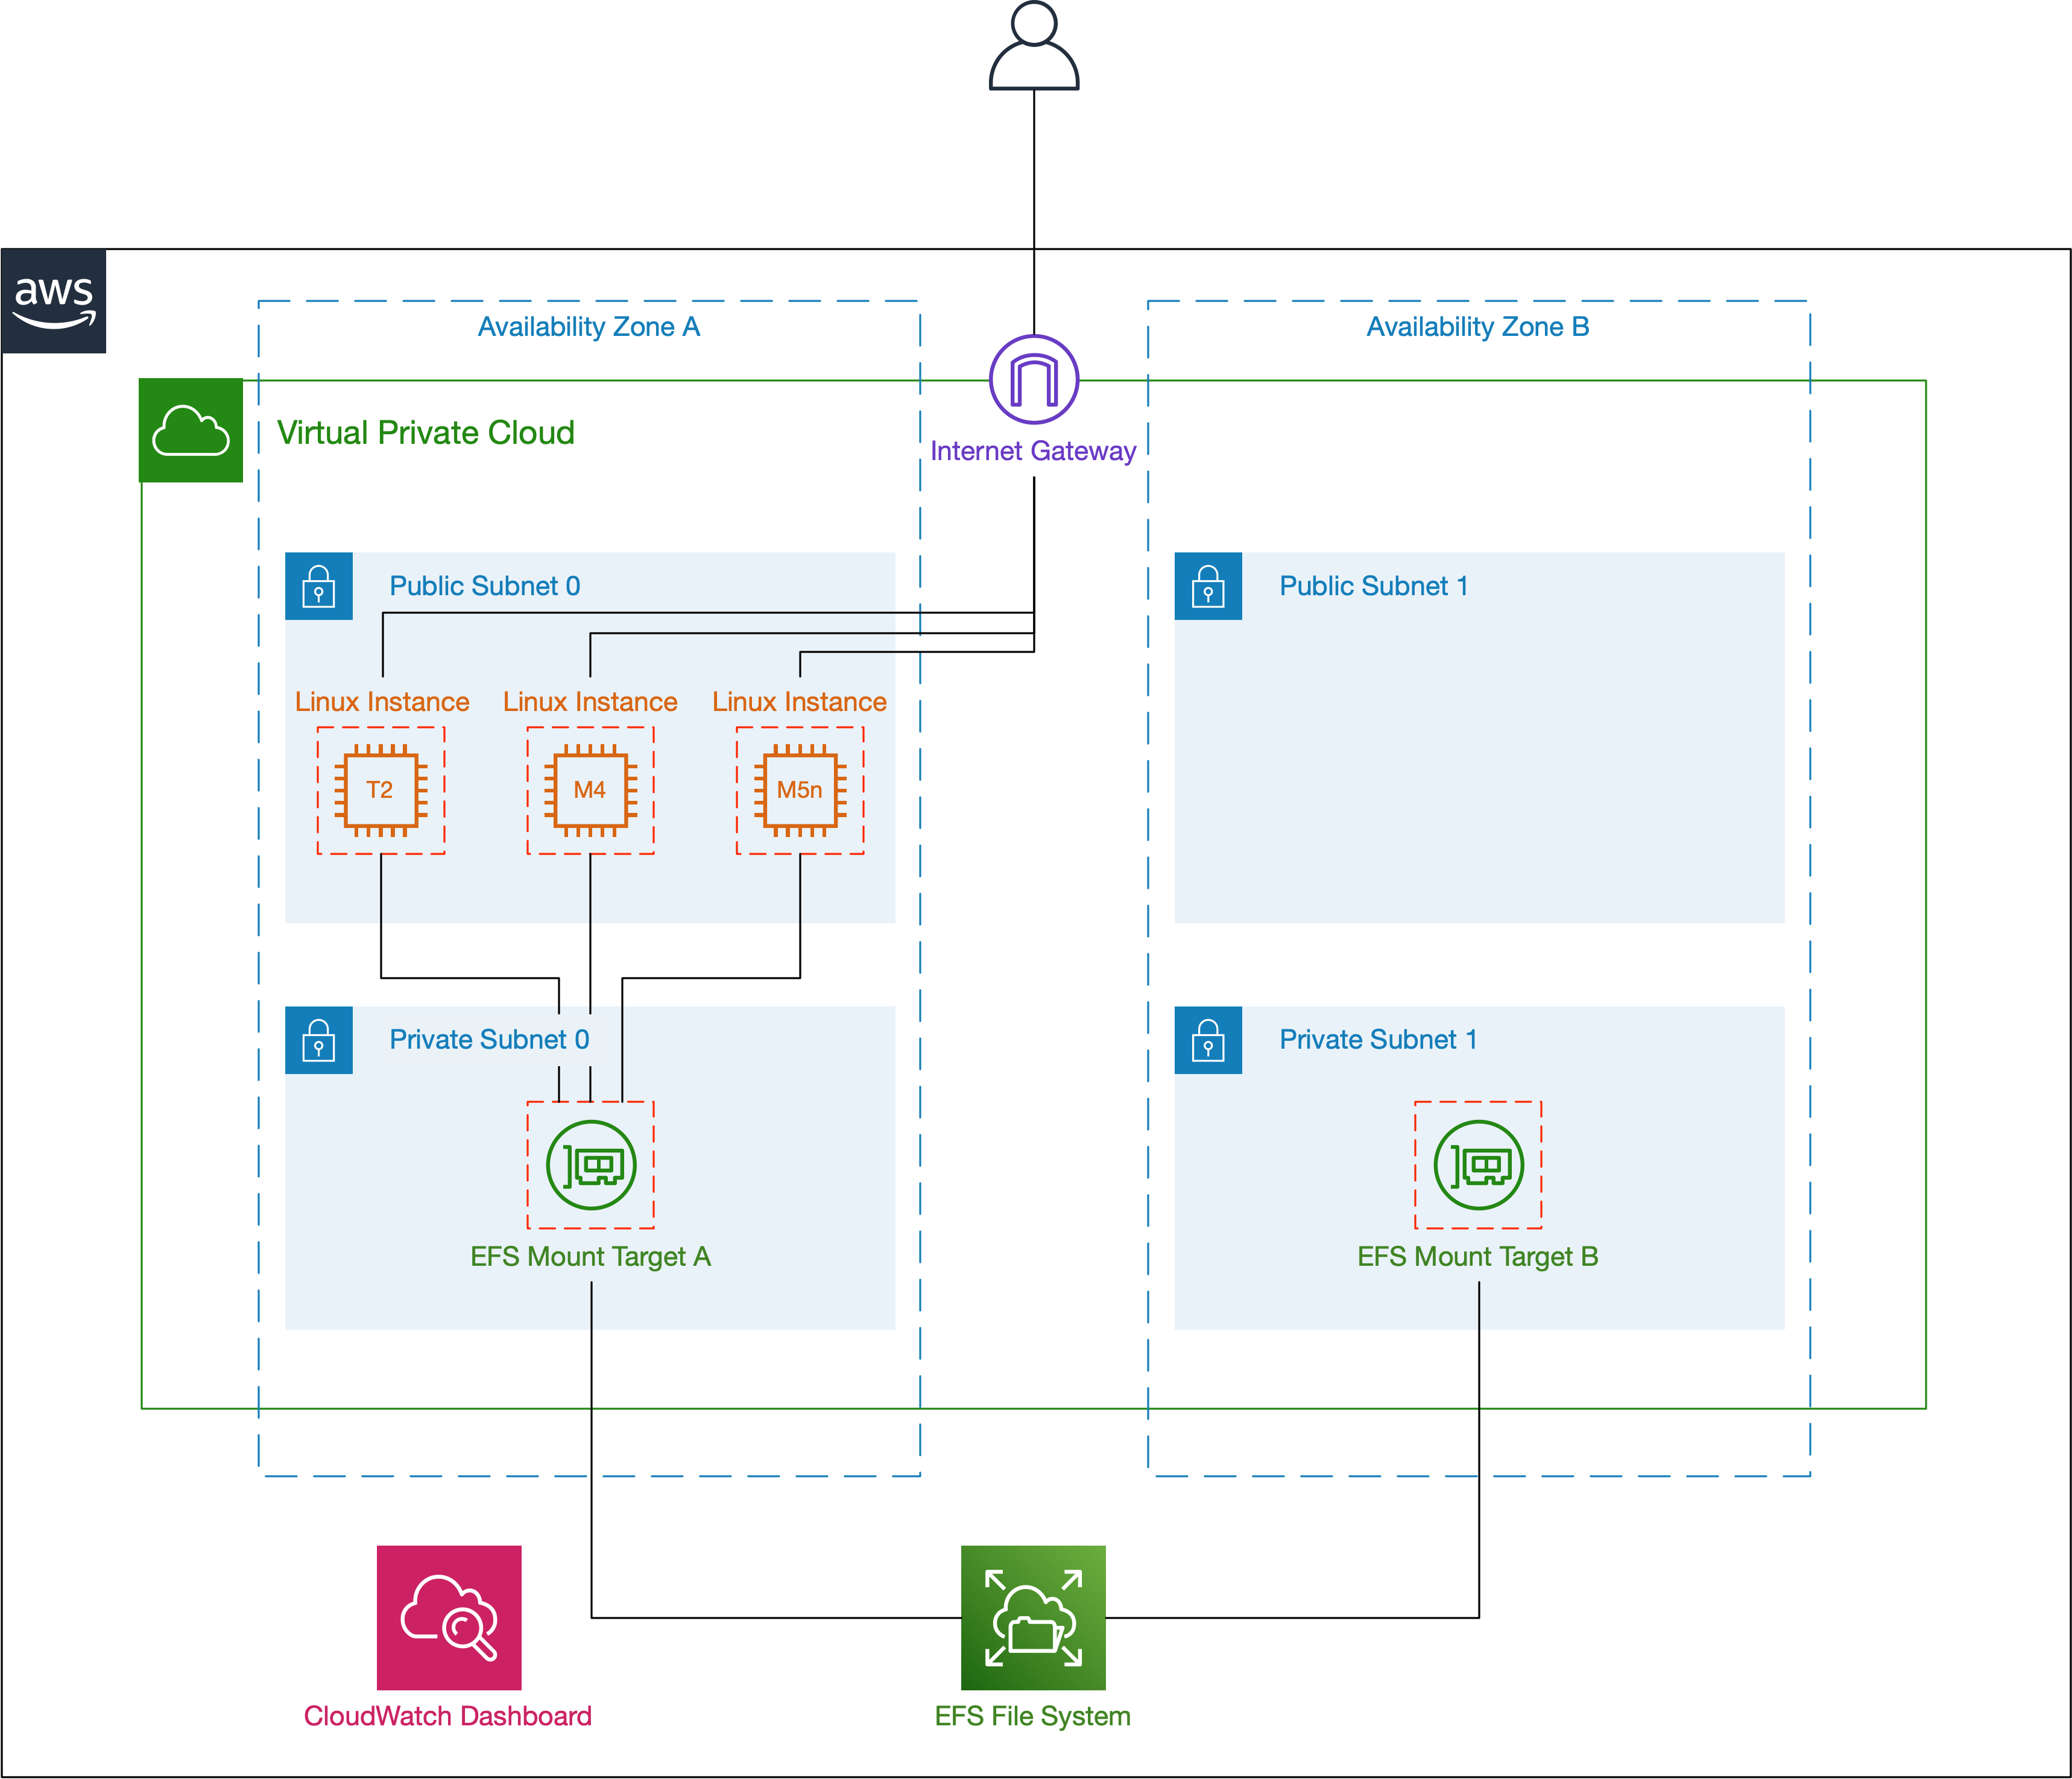Click the Public Subnet 1 label
This screenshot has width=2072, height=1779.
(x=1374, y=586)
